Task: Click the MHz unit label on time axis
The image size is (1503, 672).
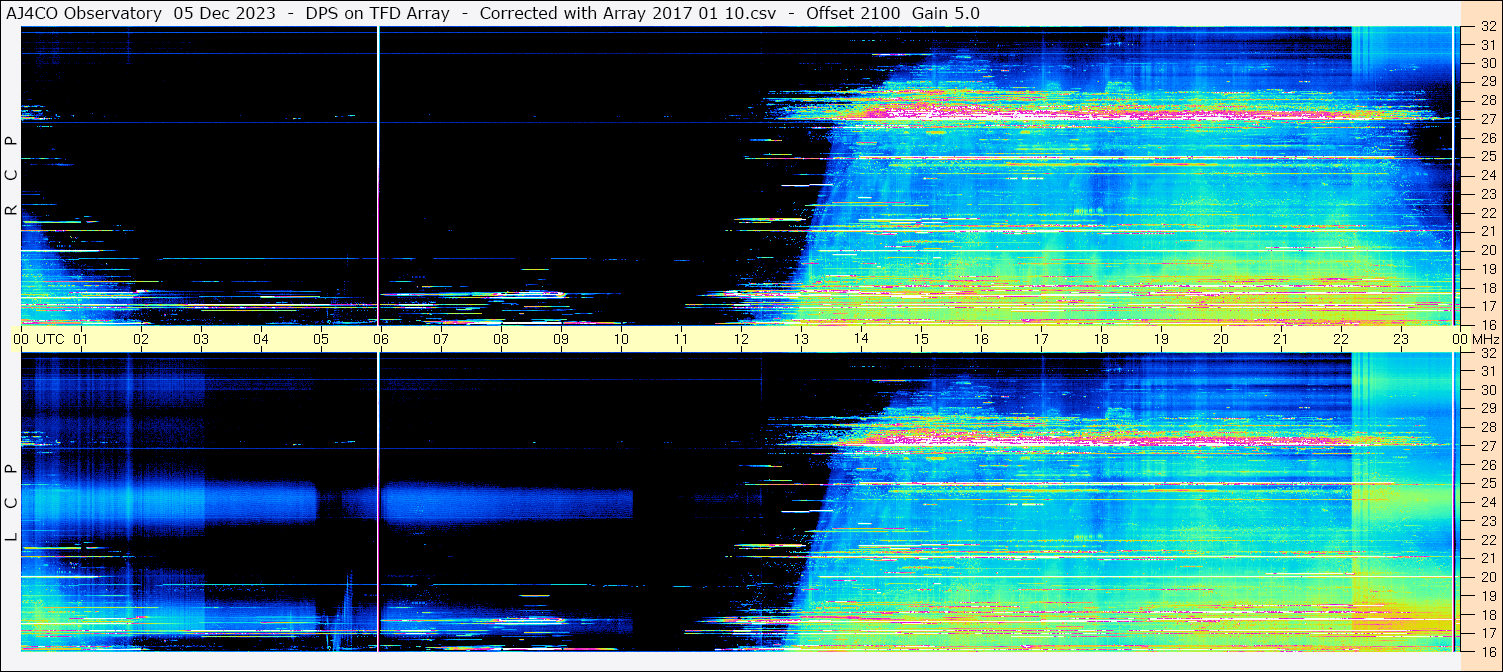Action: [x=1485, y=339]
